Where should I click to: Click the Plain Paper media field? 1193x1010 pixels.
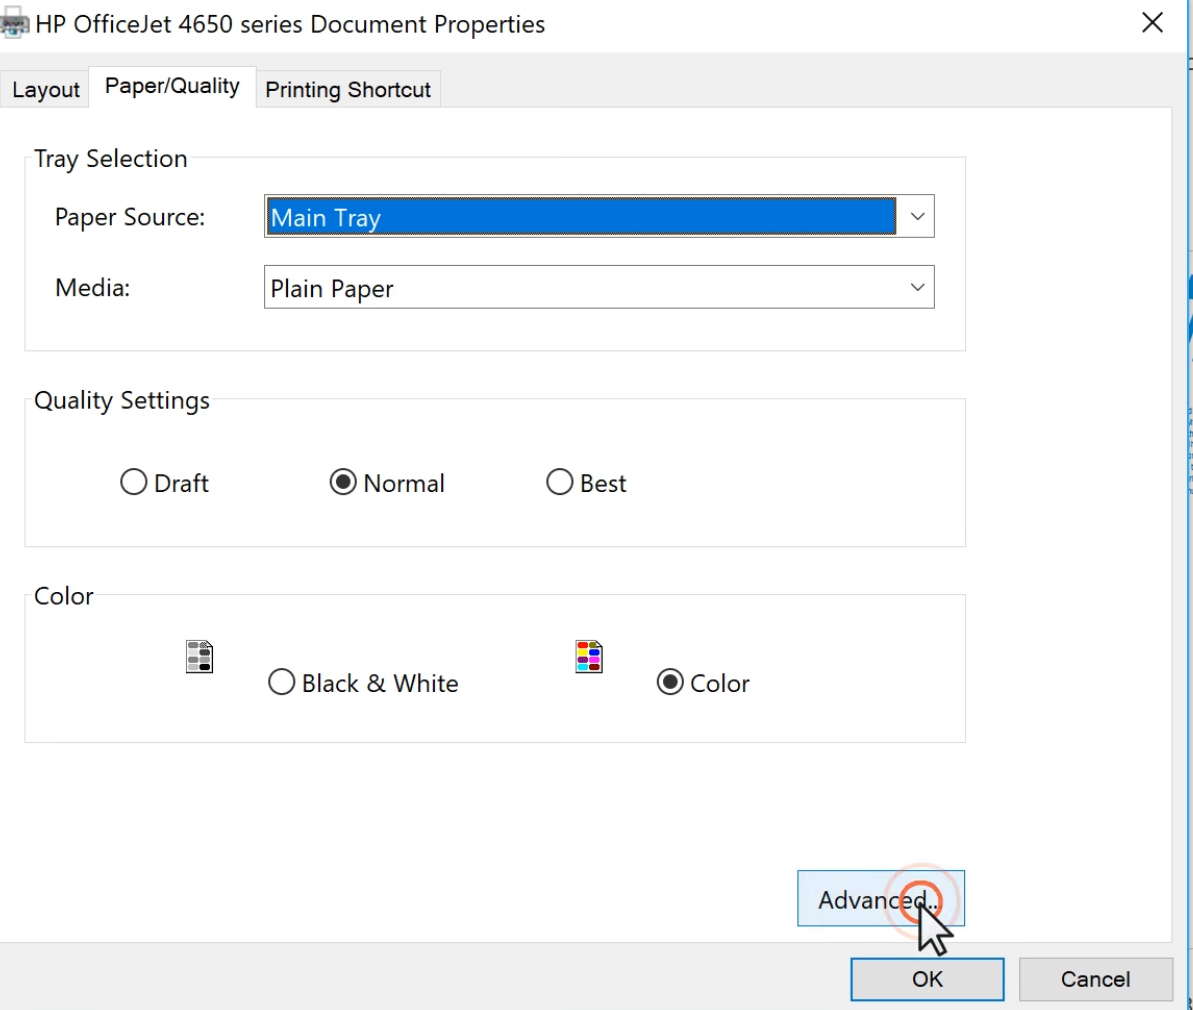(599, 288)
